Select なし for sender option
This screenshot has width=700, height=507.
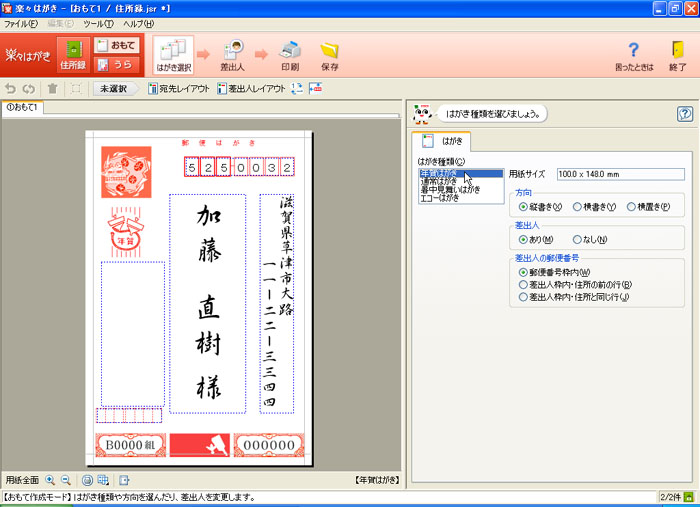(578, 239)
